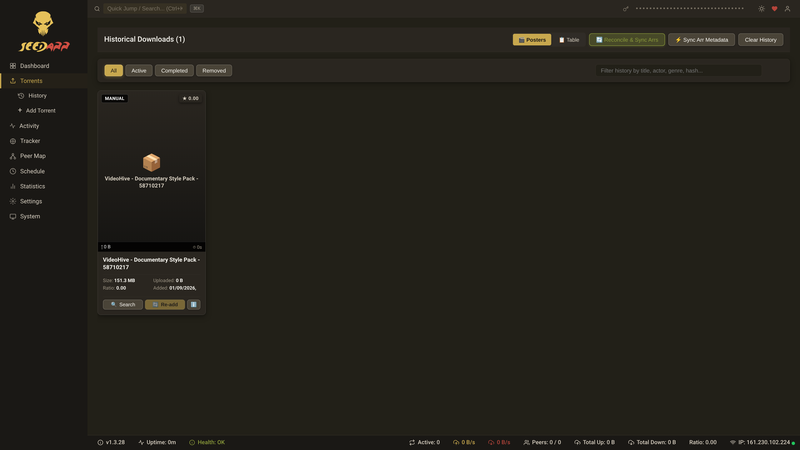Click the MANUAL badge on poster

(x=114, y=98)
